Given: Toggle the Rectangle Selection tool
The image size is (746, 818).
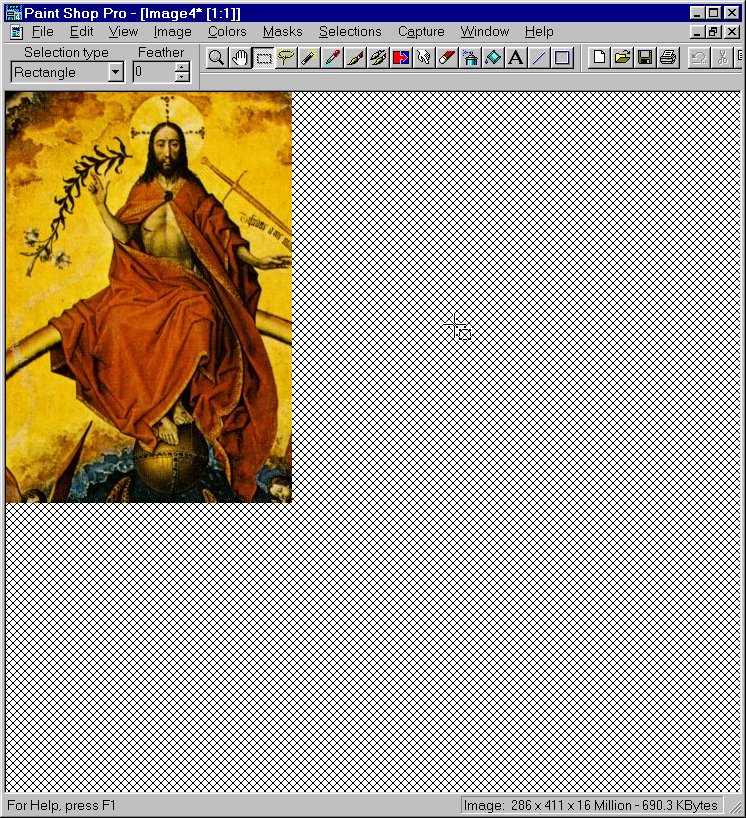Looking at the screenshot, I should point(263,58).
